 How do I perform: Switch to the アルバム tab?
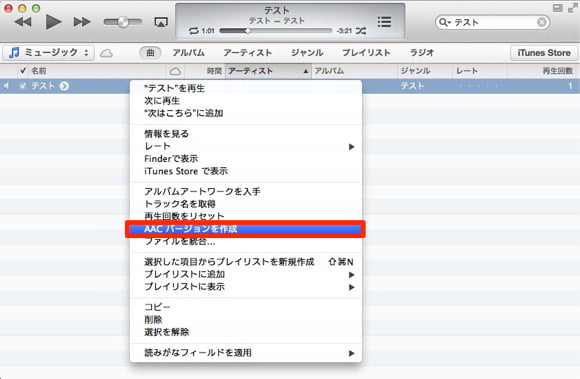[x=189, y=53]
